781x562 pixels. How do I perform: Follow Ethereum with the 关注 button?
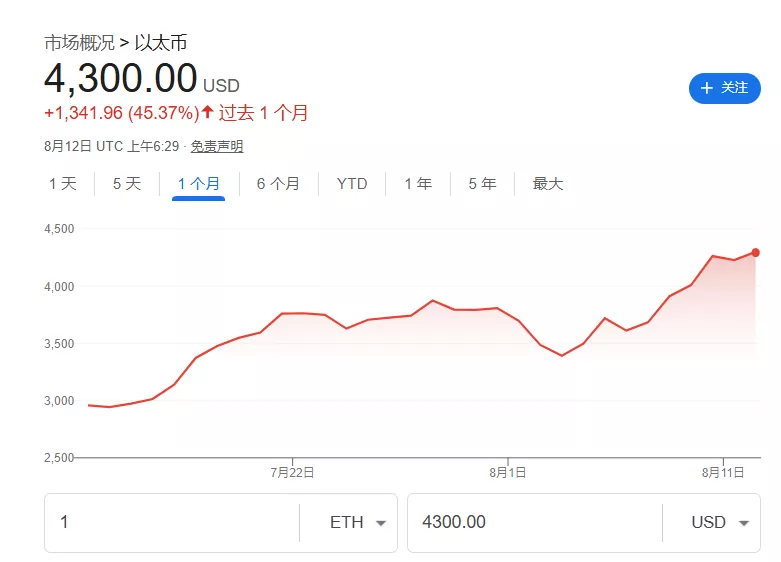pyautogui.click(x=725, y=88)
